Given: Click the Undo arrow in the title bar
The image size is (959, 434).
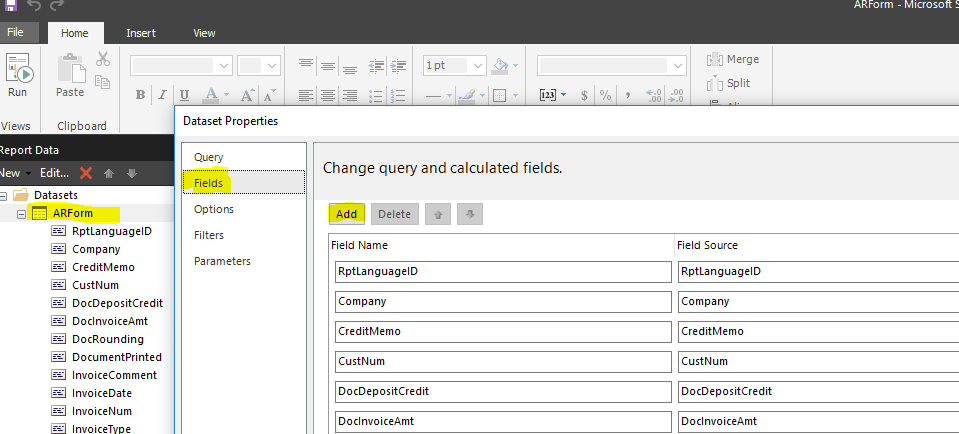Looking at the screenshot, I should 34,5.
